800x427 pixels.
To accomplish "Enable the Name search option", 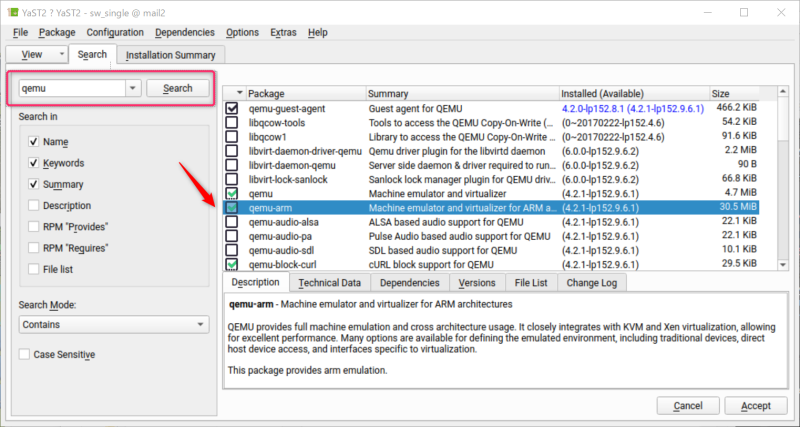I will [34, 141].
